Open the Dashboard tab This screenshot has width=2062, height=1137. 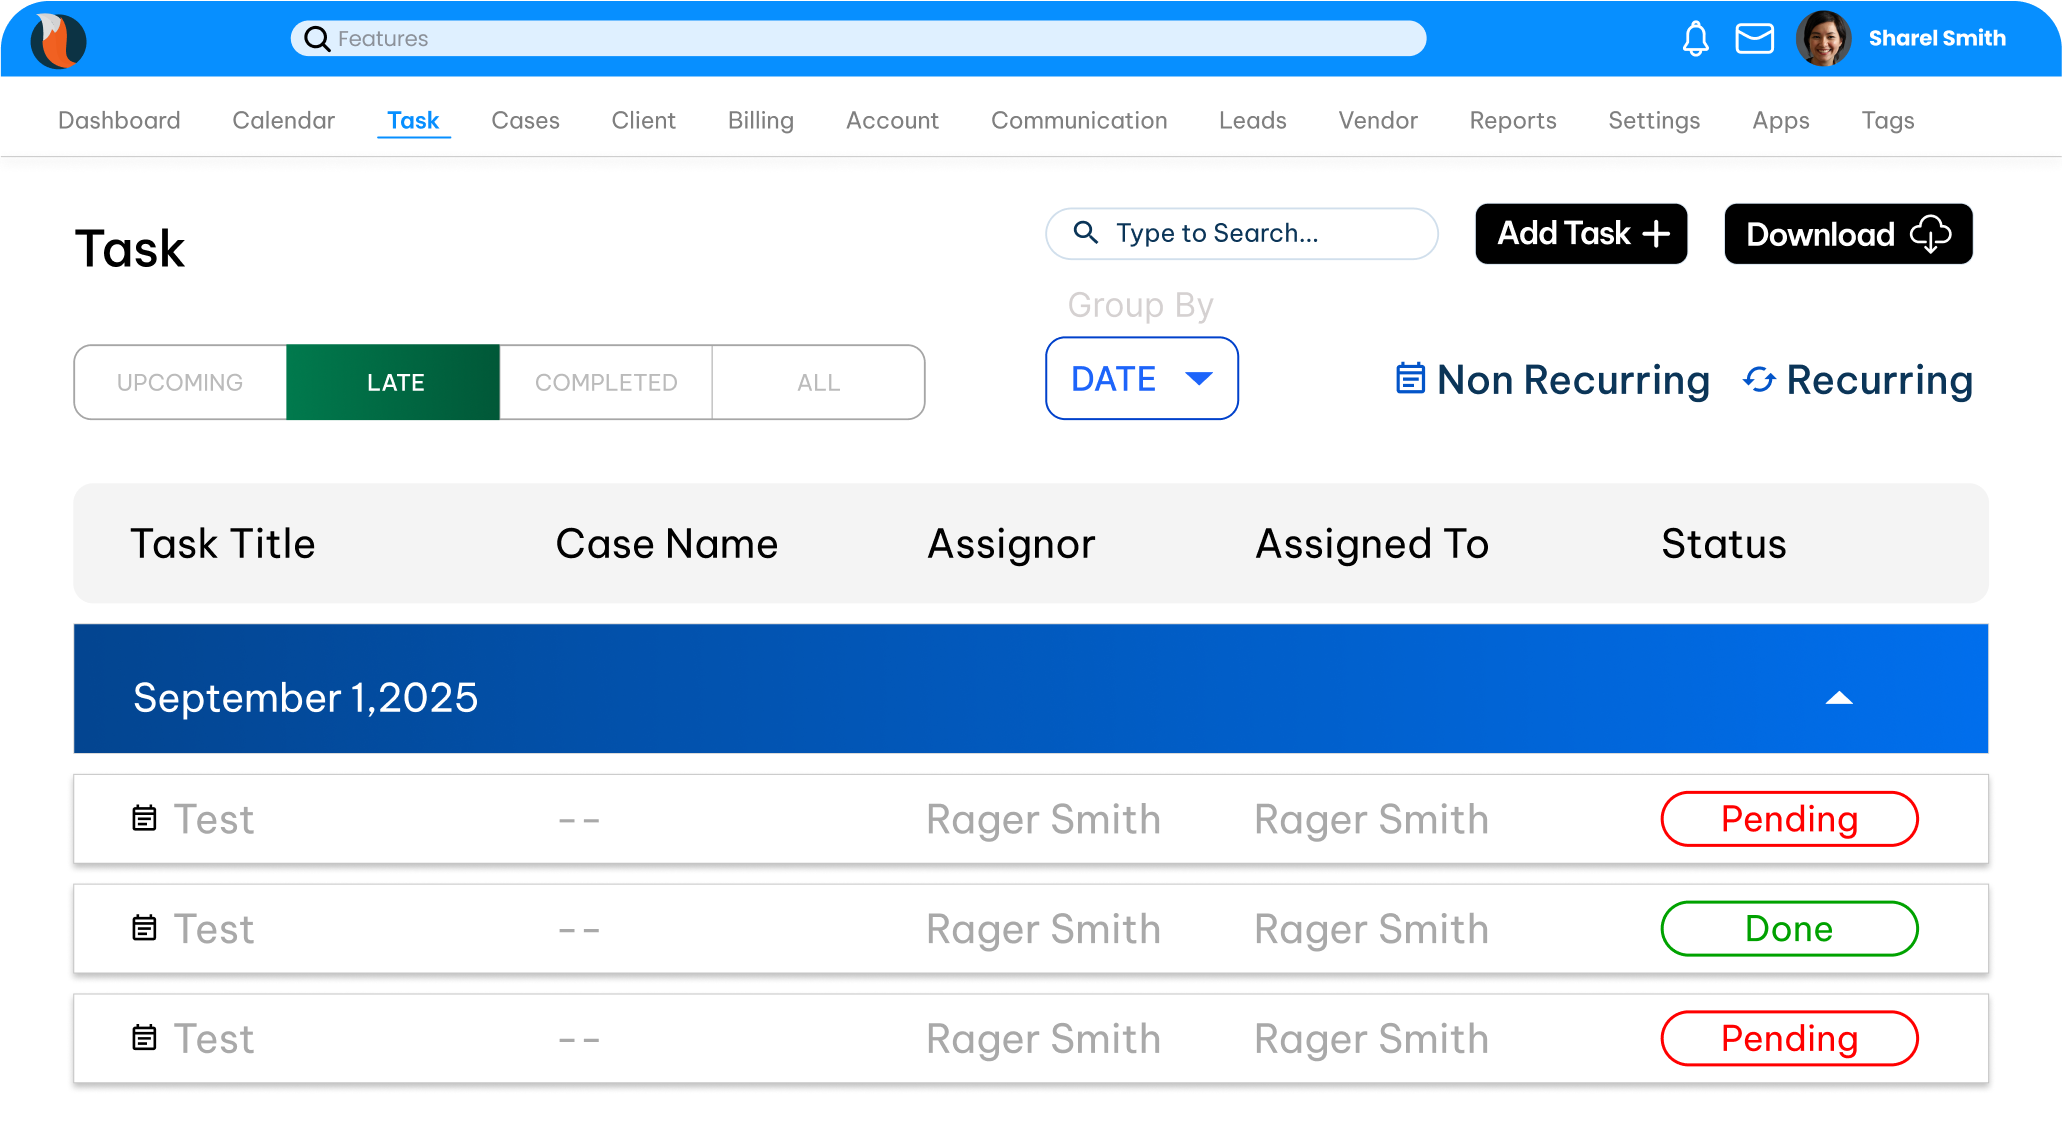pos(119,120)
